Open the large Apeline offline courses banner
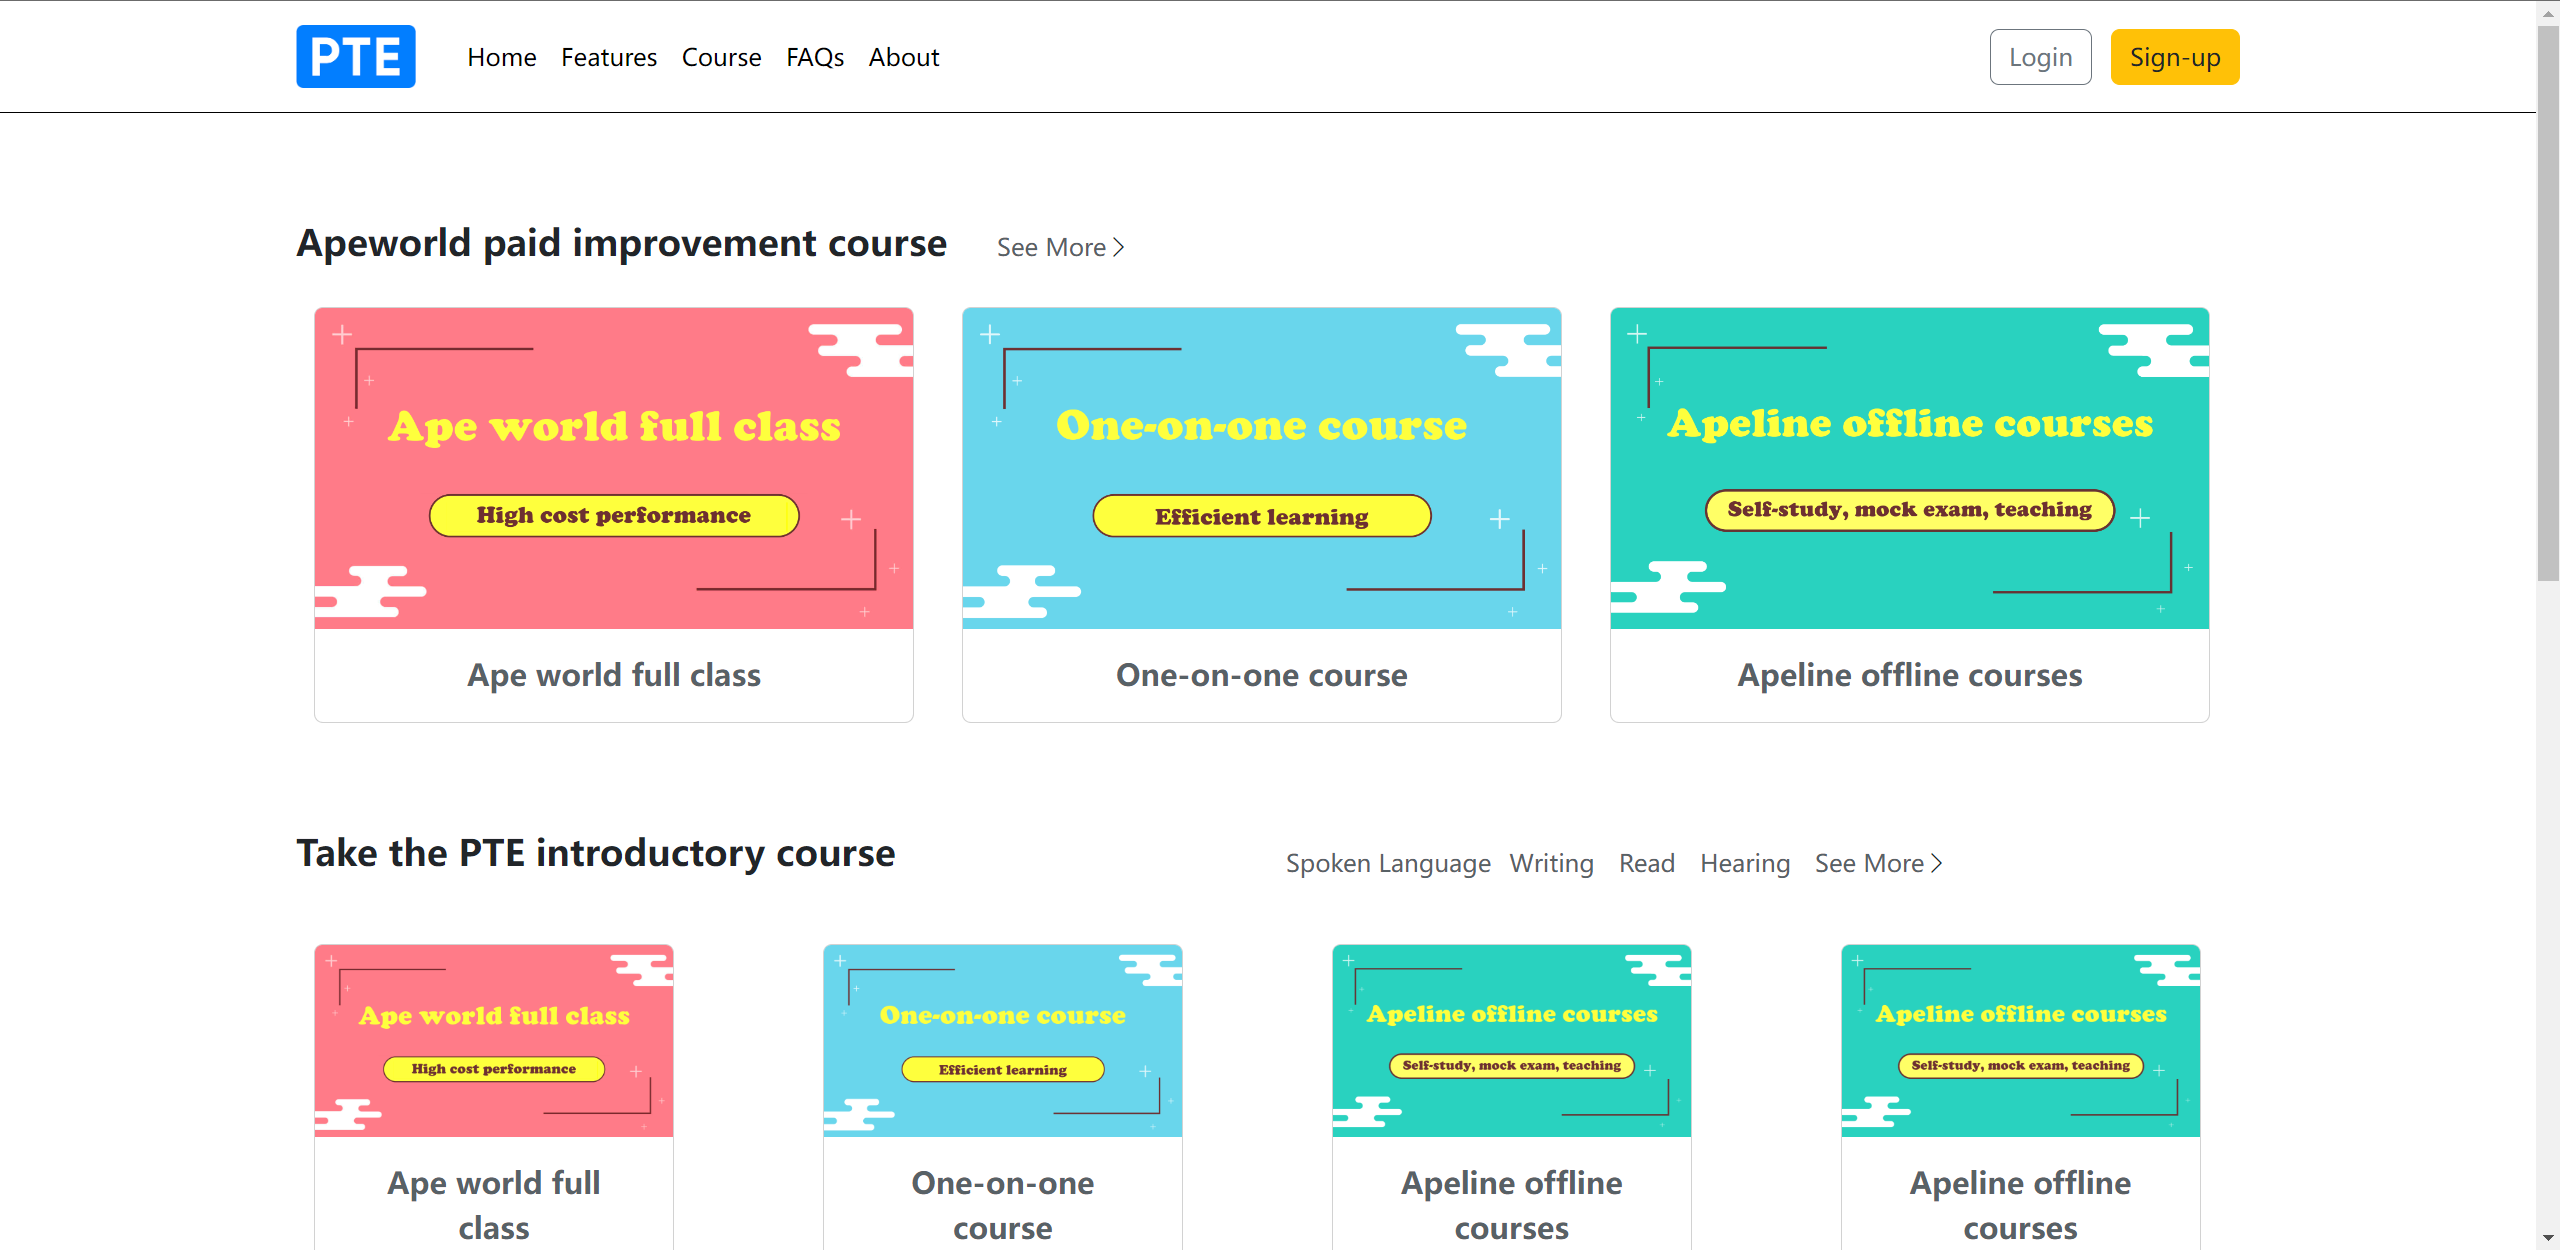Screen dimensions: 2560x1250 click(1910, 468)
